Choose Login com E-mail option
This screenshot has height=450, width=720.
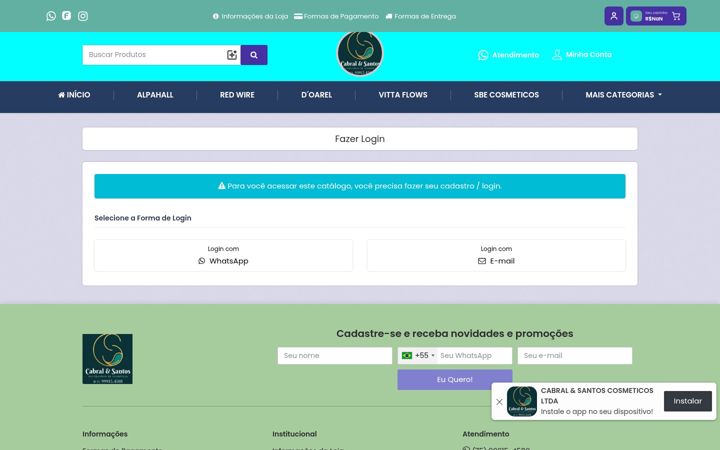click(496, 255)
